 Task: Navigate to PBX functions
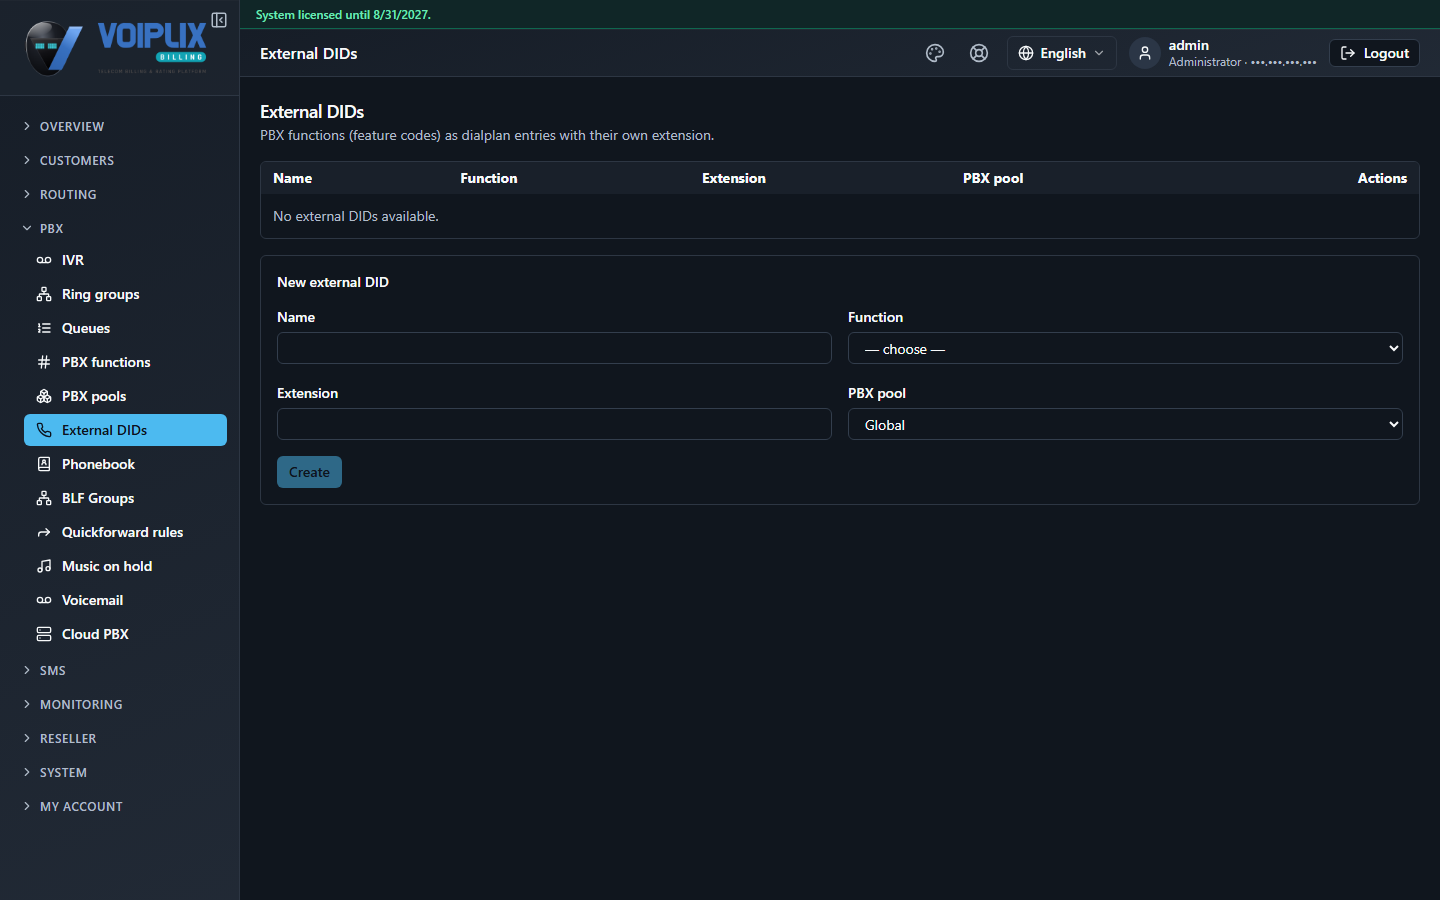125,362
